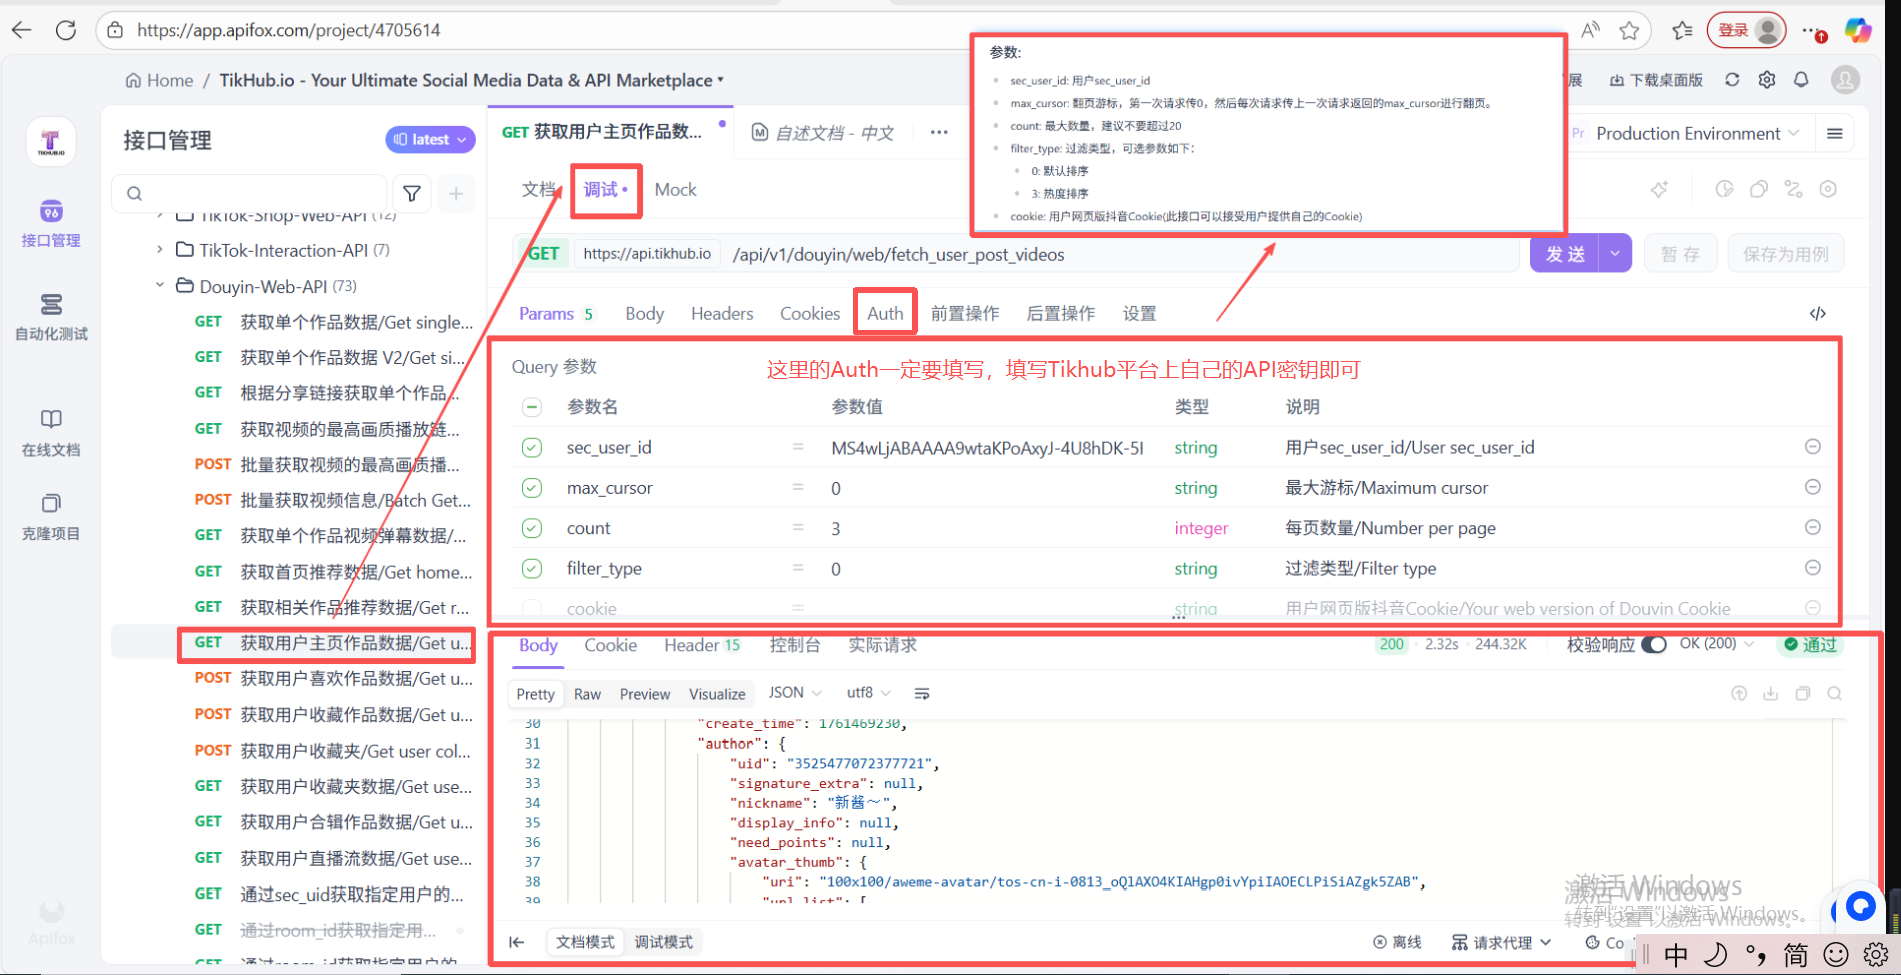Click the code snippet icon in params row
This screenshot has width=1901, height=975.
[1817, 314]
